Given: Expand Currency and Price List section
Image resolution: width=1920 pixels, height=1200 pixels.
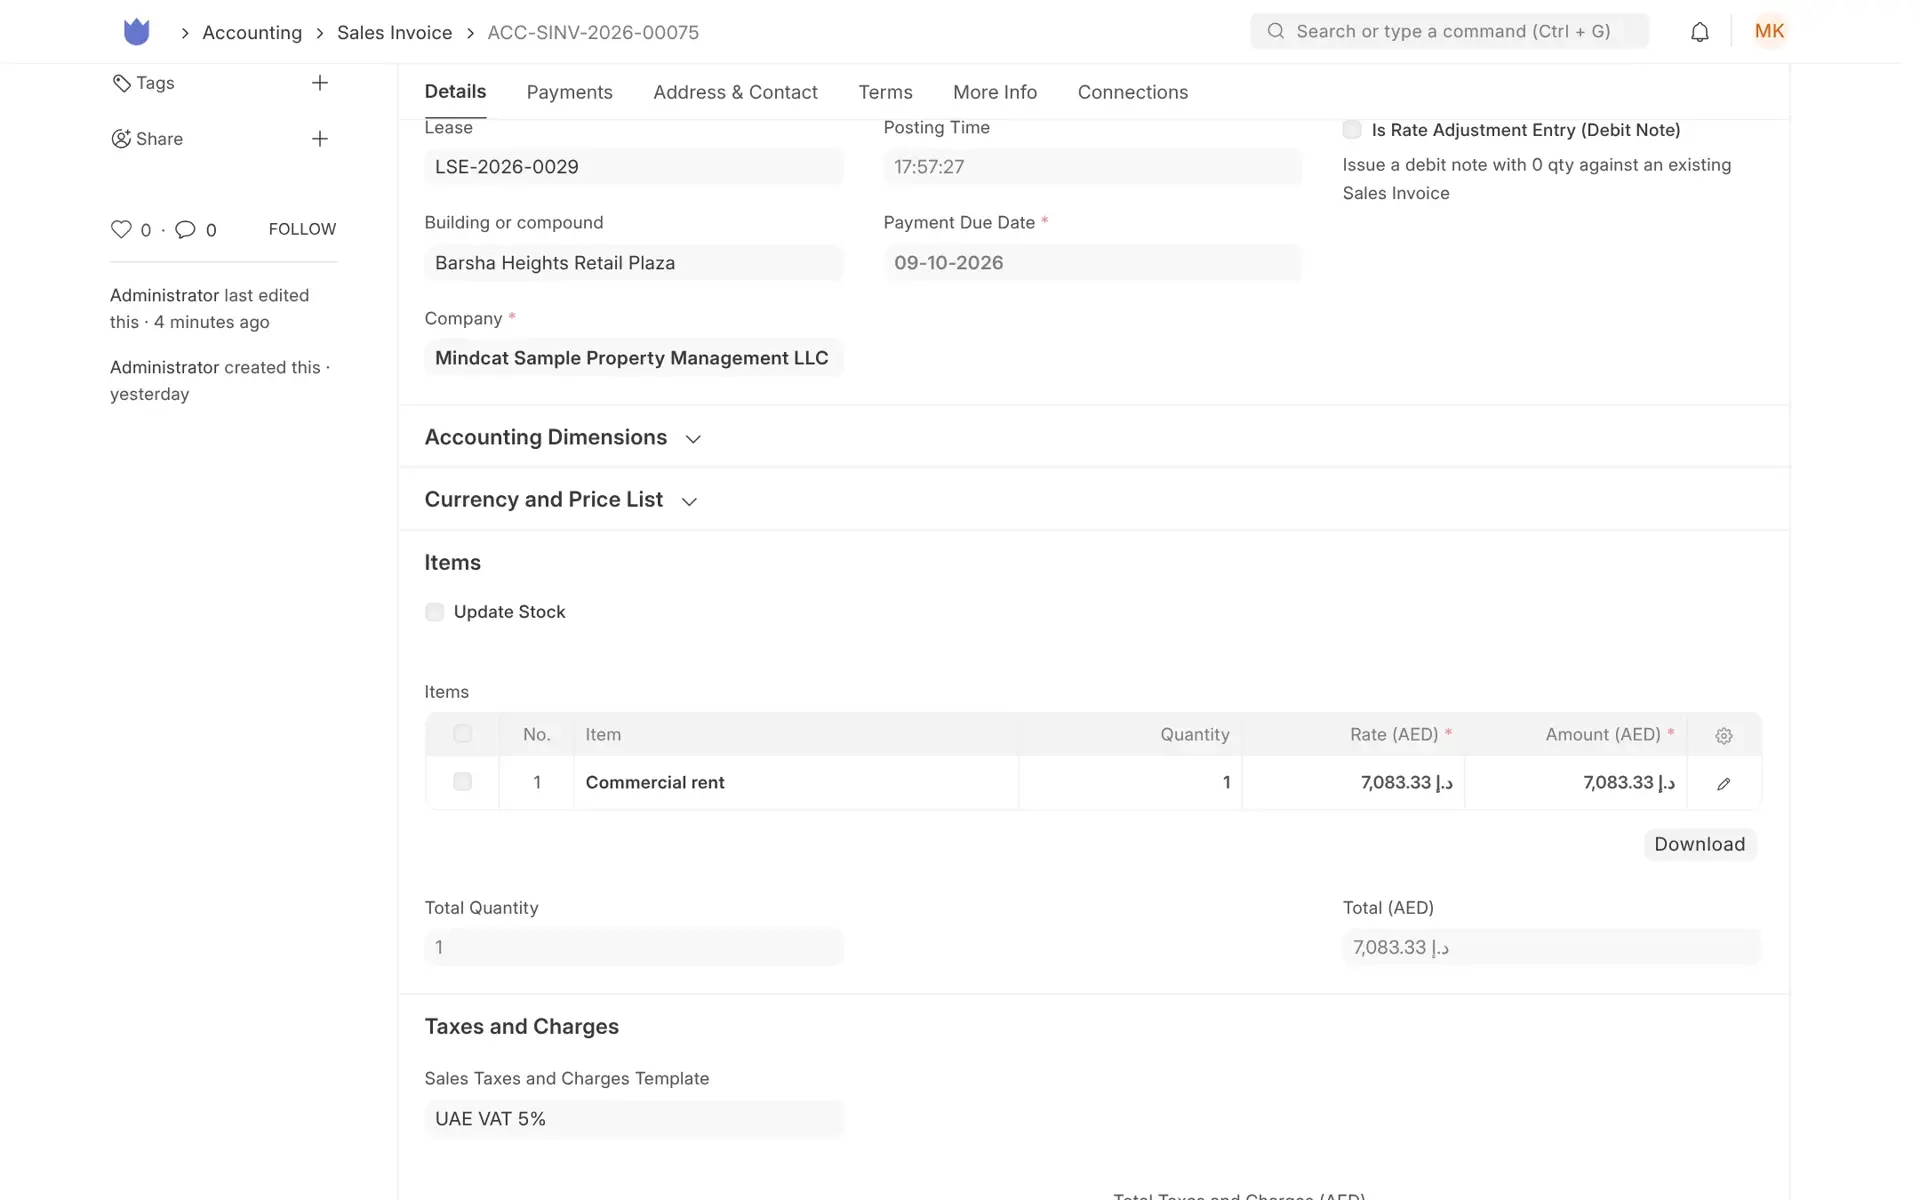Looking at the screenshot, I should [561, 500].
